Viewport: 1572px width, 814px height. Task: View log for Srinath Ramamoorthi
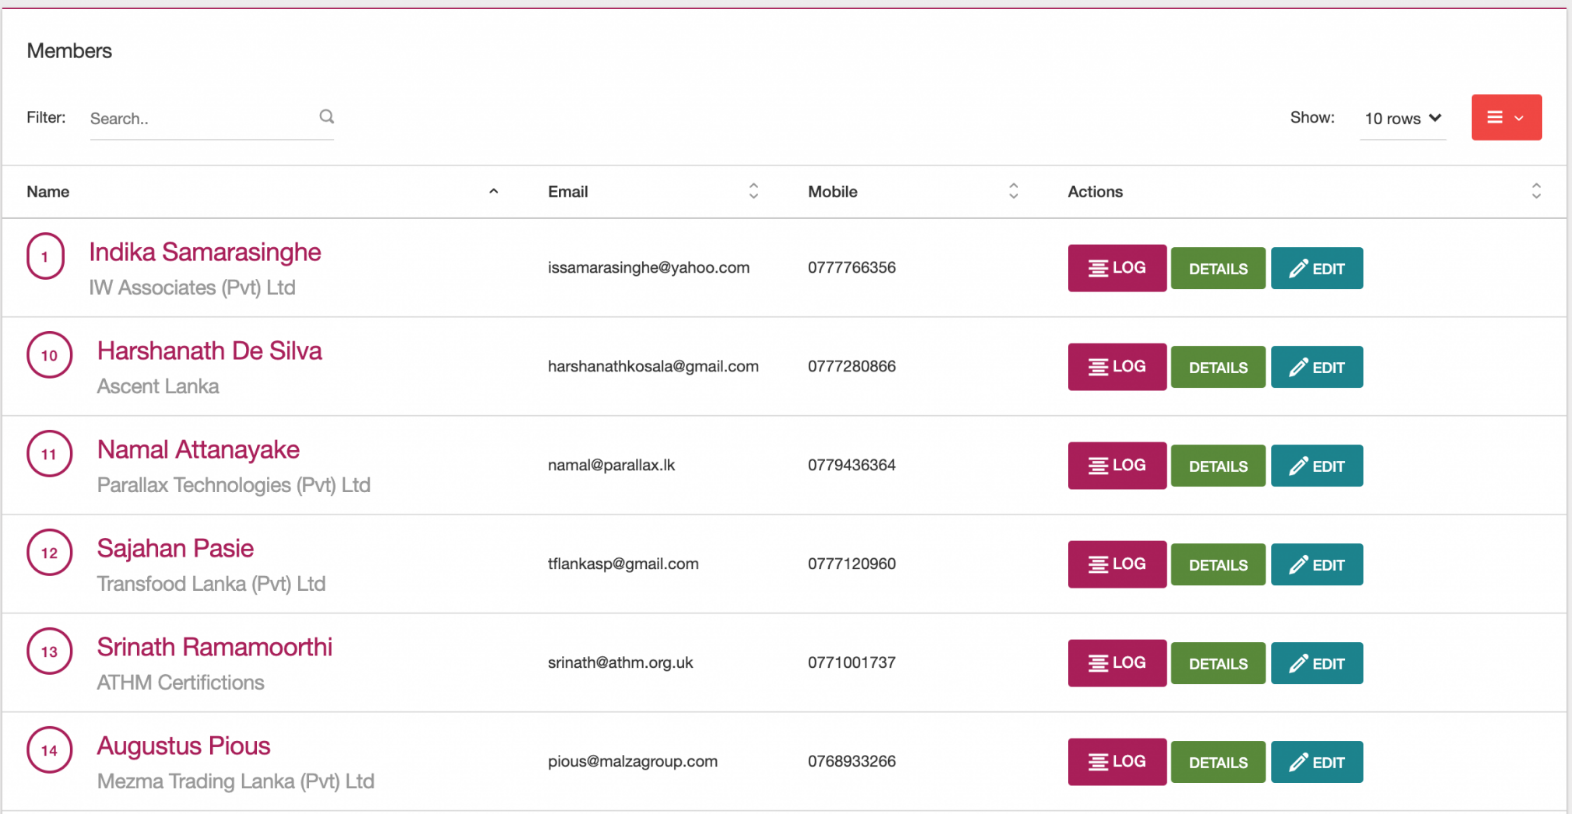[1117, 663]
